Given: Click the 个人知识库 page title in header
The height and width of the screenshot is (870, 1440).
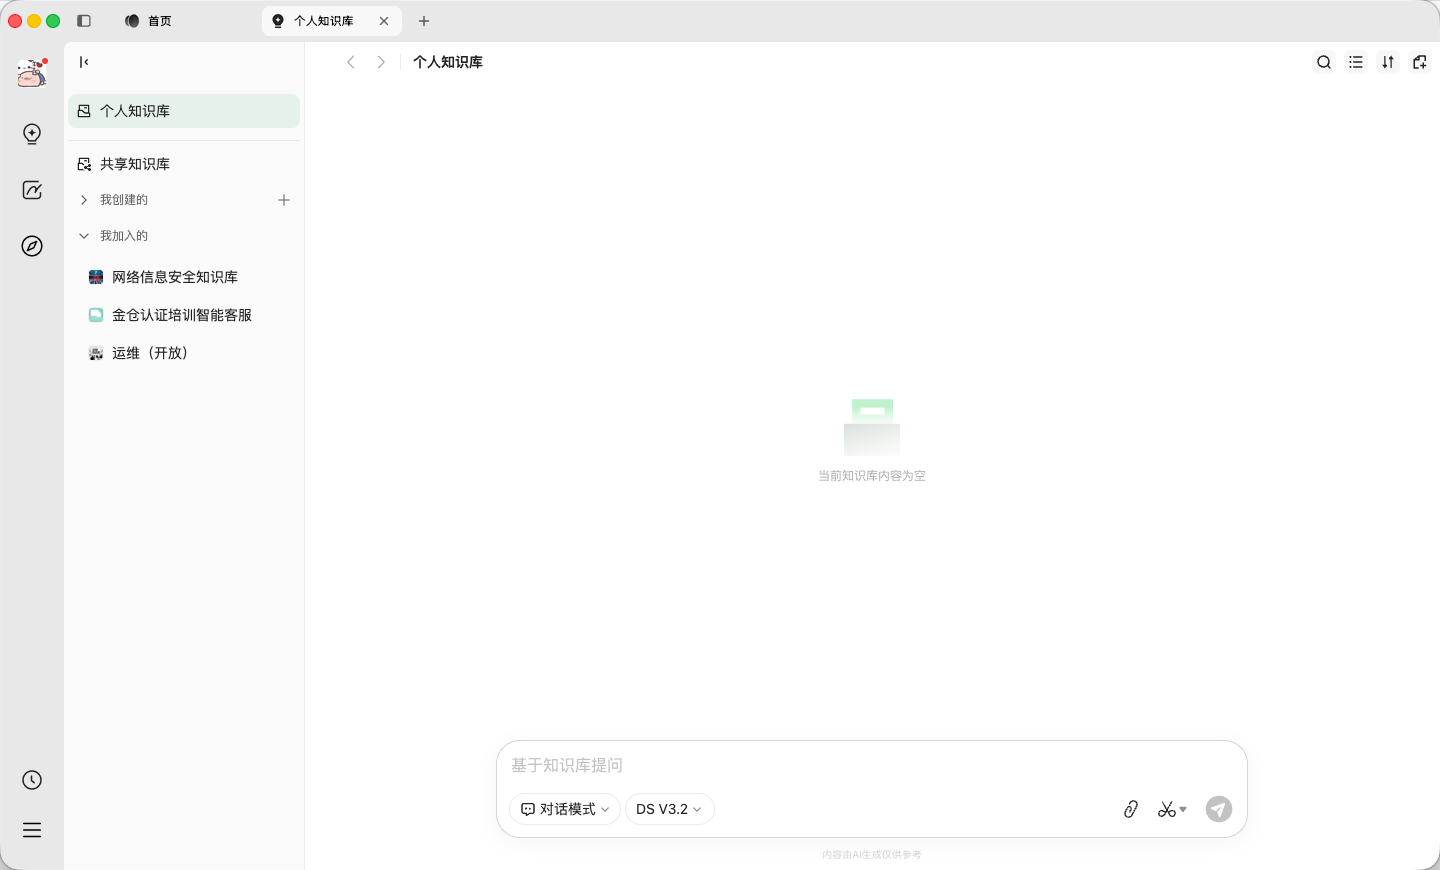Looking at the screenshot, I should pyautogui.click(x=448, y=62).
